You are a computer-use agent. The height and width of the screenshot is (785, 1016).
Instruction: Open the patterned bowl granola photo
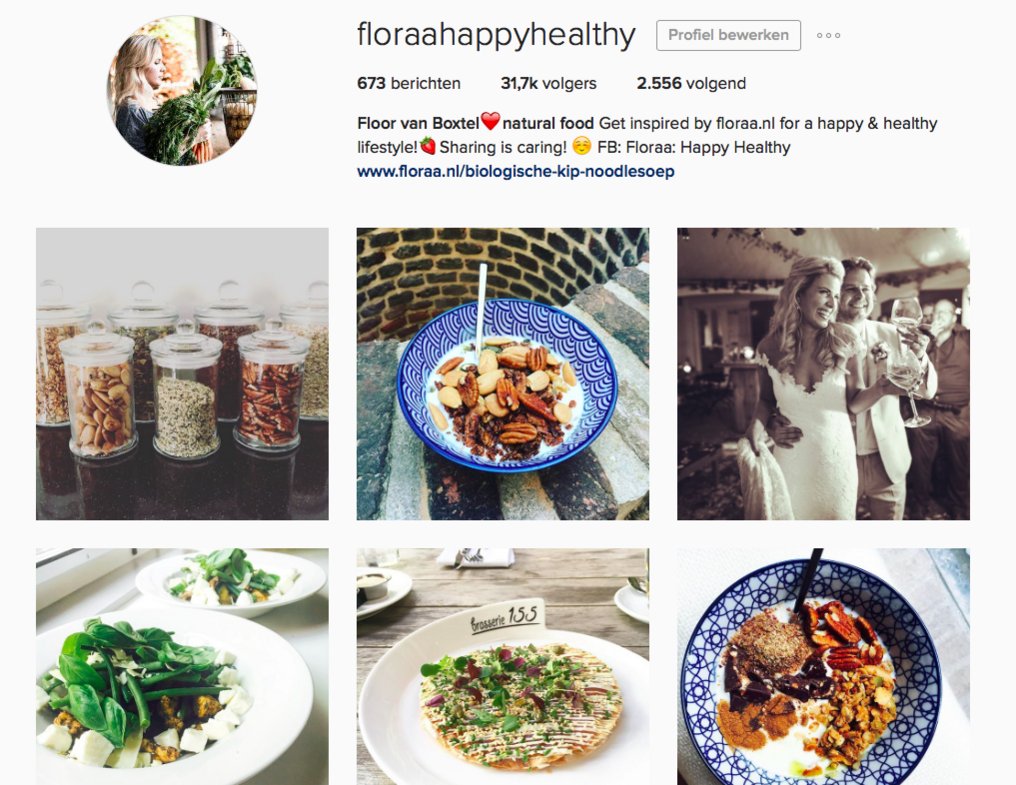tap(824, 667)
